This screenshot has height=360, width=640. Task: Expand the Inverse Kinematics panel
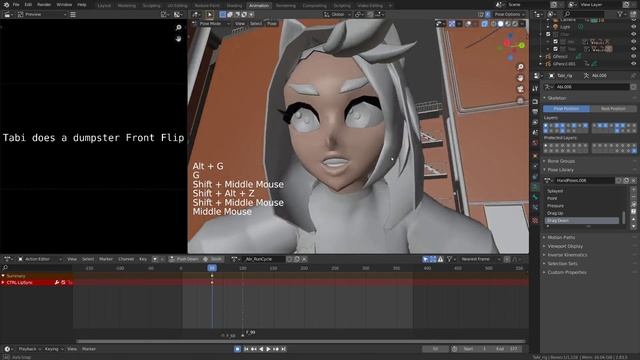pyautogui.click(x=567, y=255)
